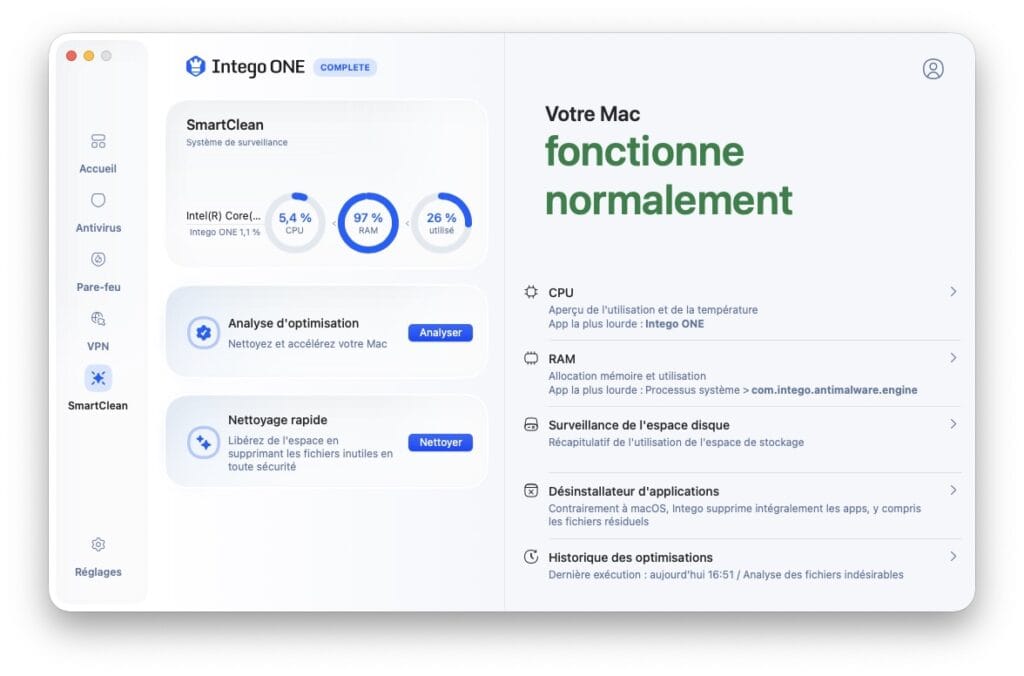Go to the Pare-feu label in sidebar
Image resolution: width=1024 pixels, height=676 pixels.
click(98, 287)
